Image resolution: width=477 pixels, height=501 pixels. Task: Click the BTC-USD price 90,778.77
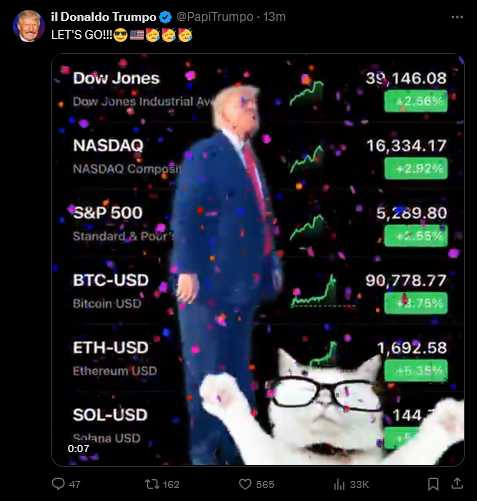point(406,280)
